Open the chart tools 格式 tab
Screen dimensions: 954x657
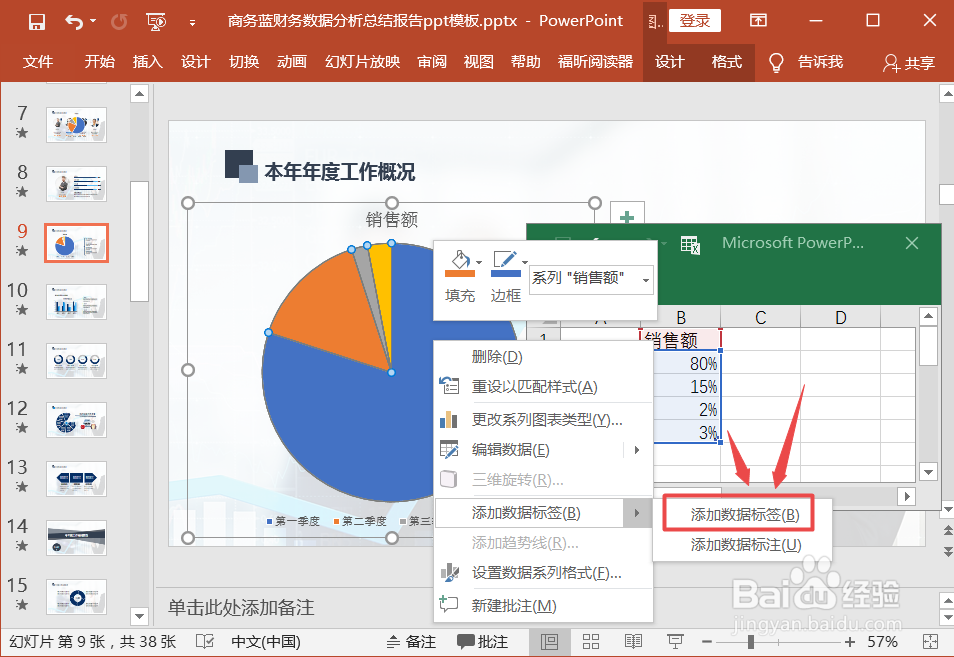(726, 61)
